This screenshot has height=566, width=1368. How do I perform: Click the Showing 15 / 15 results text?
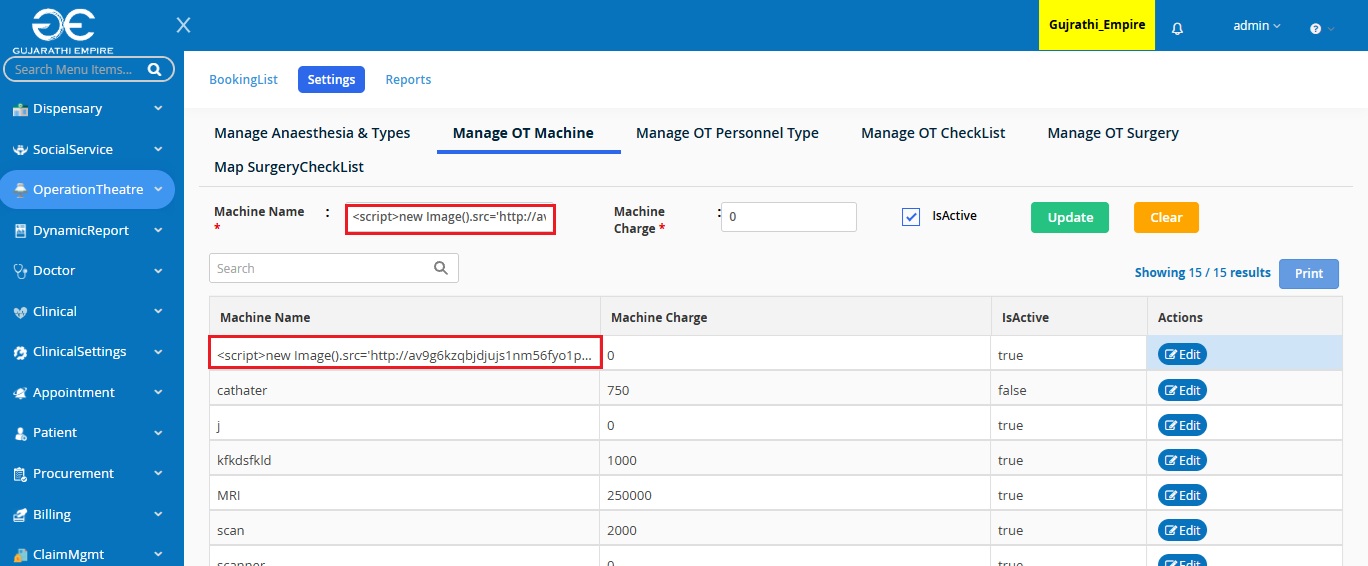[x=1203, y=272]
